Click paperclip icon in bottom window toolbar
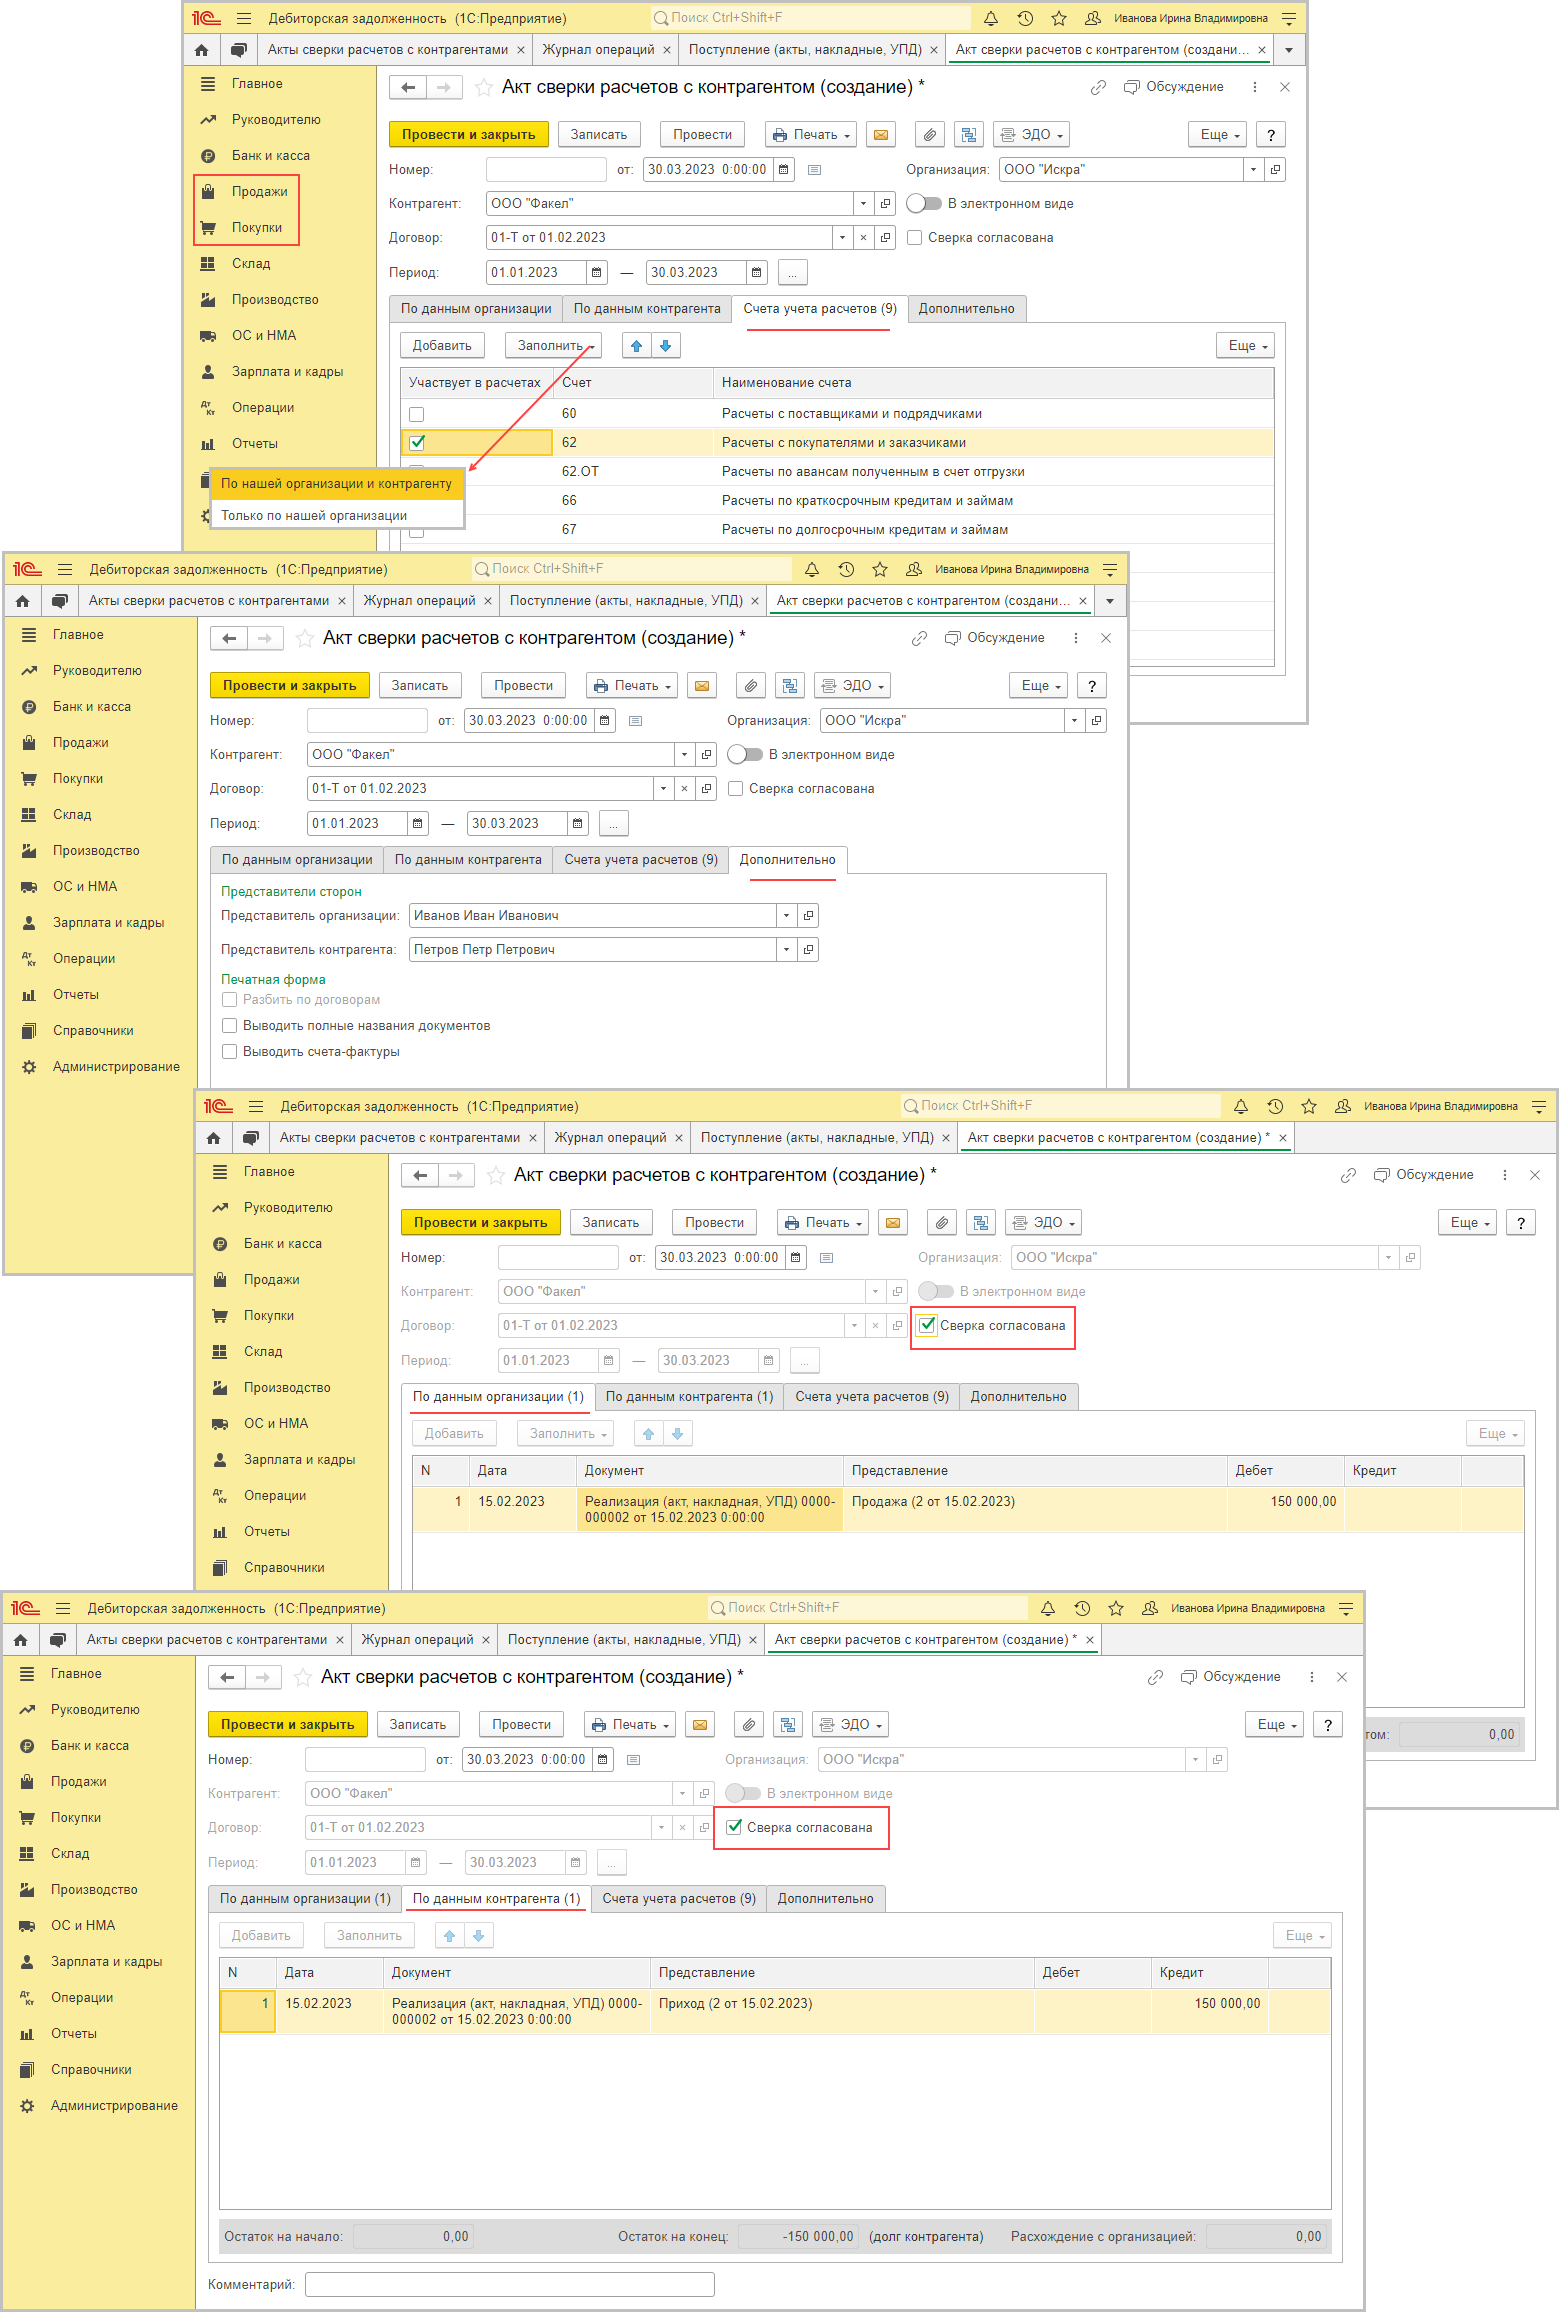 pos(749,1725)
